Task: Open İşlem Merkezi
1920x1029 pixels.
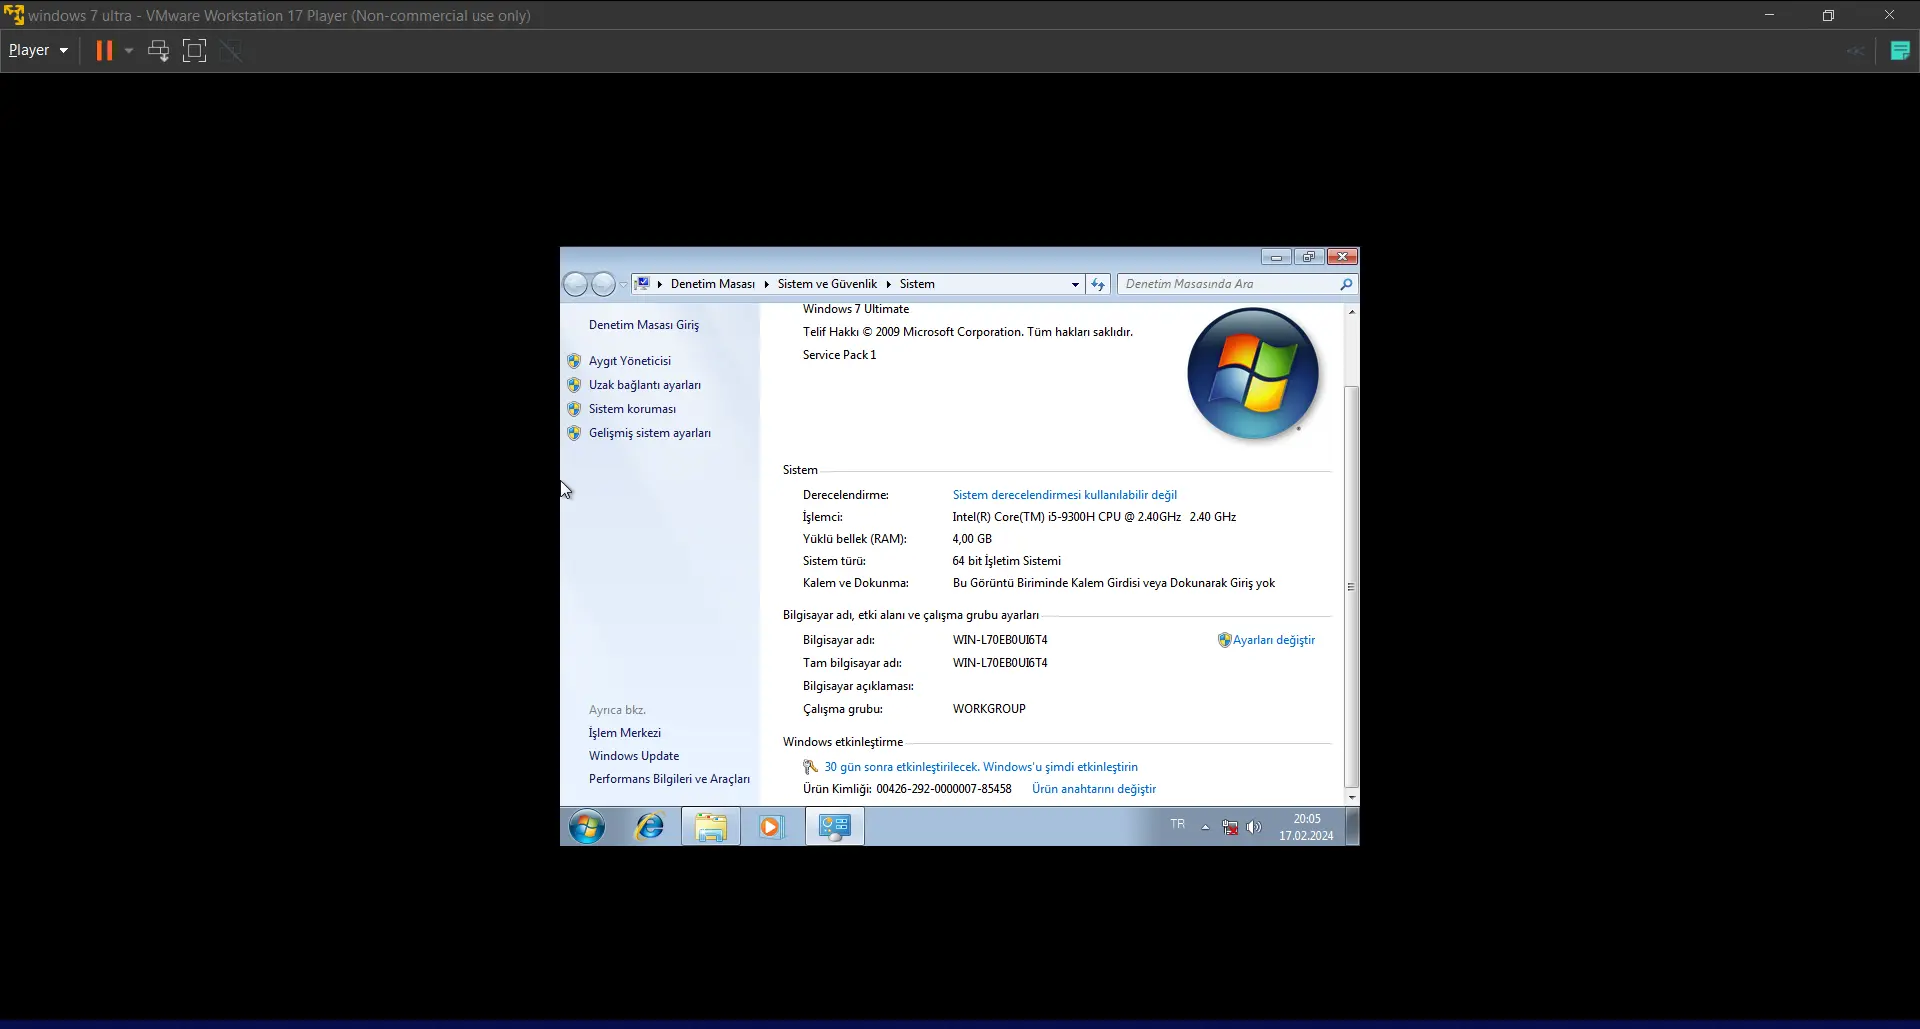Action: [625, 733]
